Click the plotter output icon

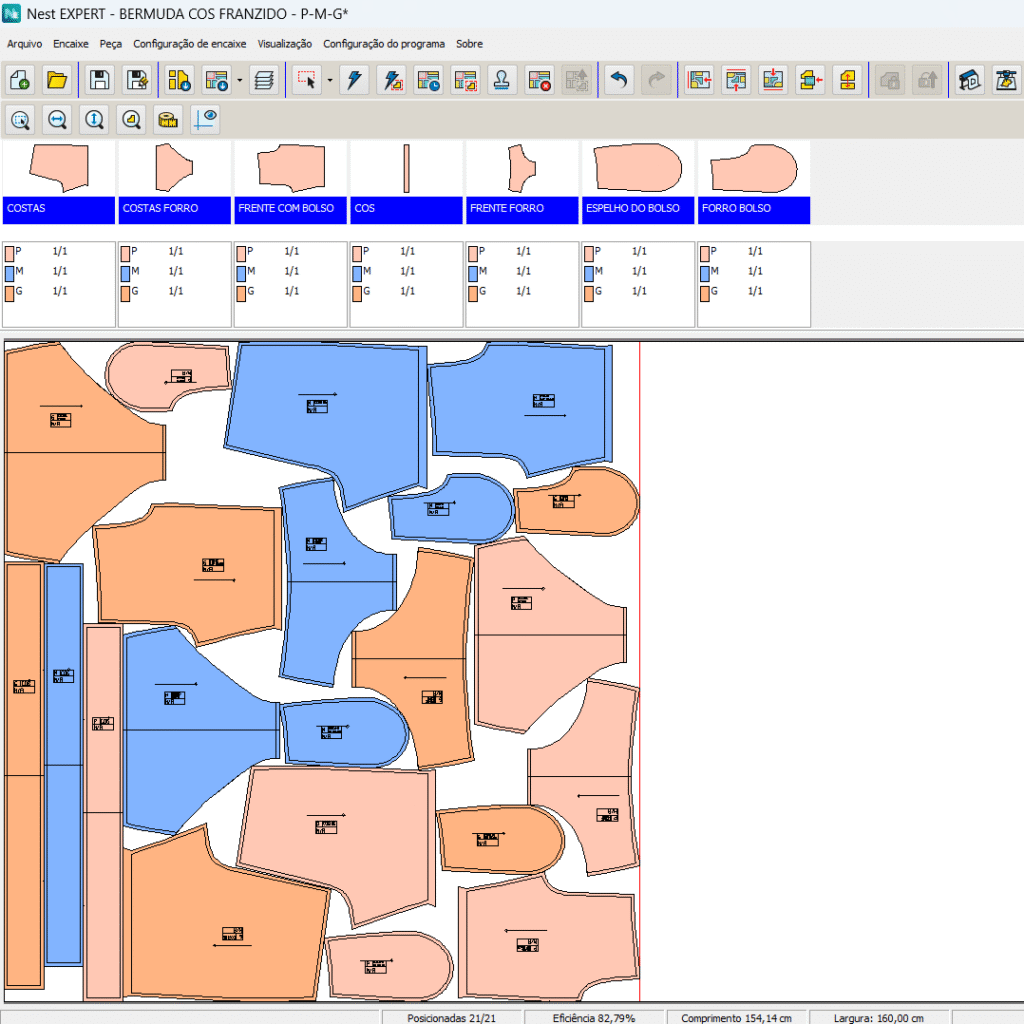(x=1005, y=81)
